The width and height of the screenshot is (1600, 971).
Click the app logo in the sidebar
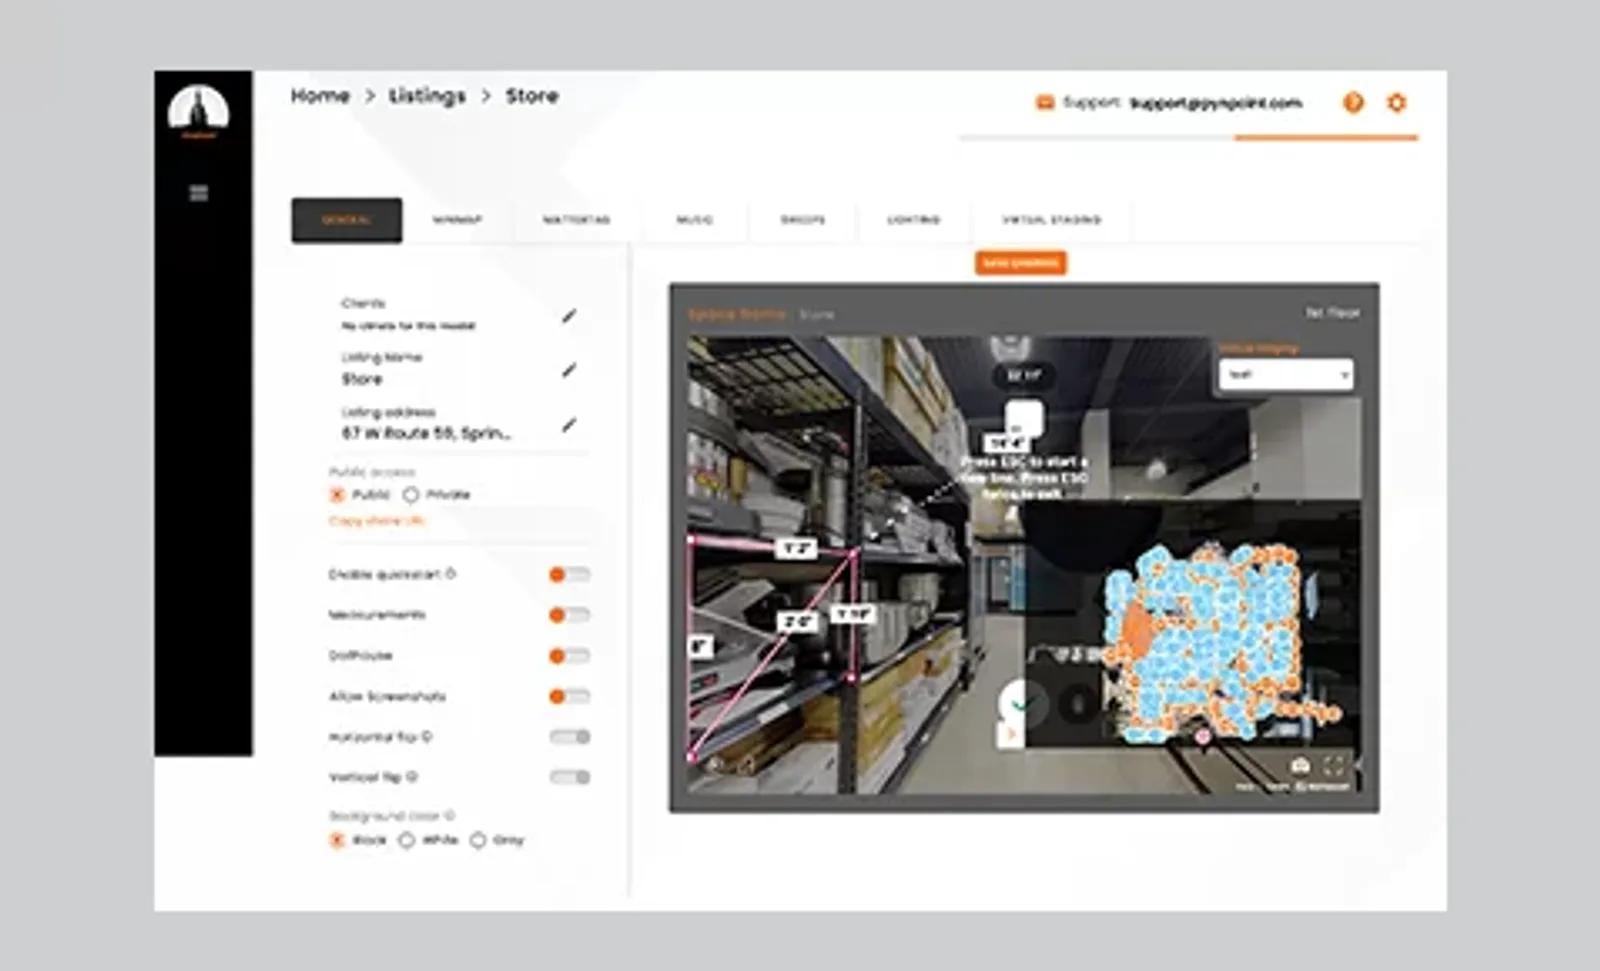click(x=198, y=110)
